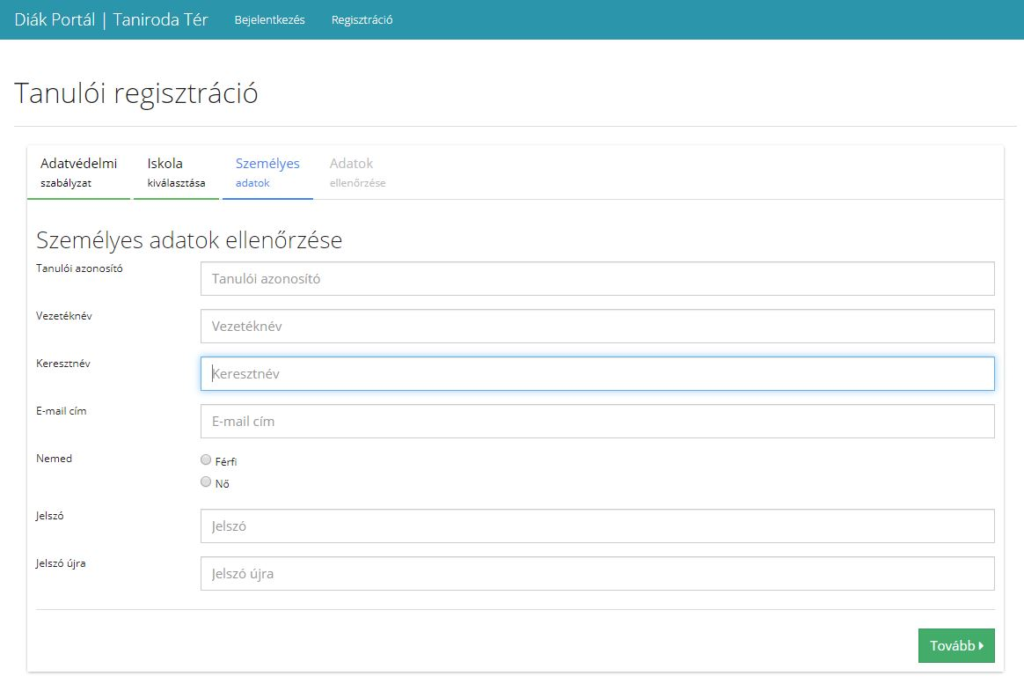The height and width of the screenshot is (691, 1024).
Task: Go to Regisztráció in the top navigation
Action: [x=362, y=20]
